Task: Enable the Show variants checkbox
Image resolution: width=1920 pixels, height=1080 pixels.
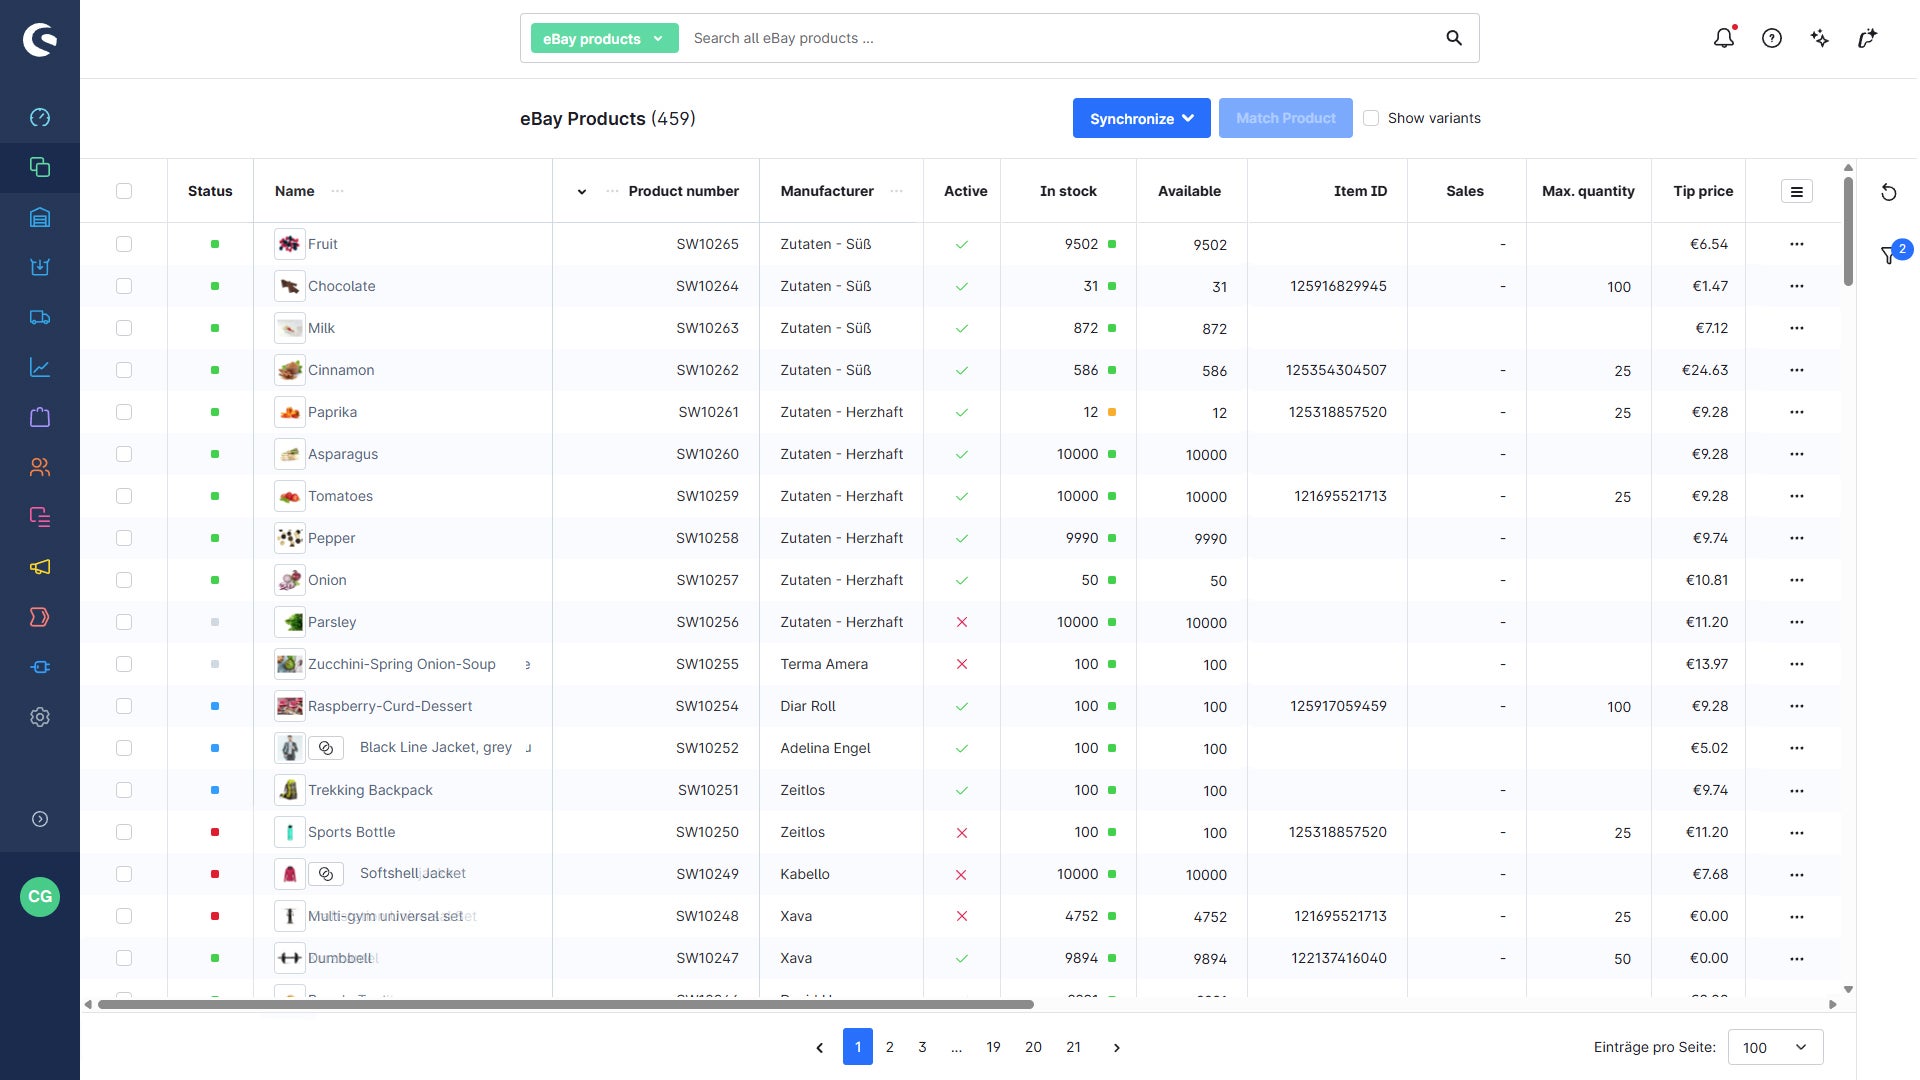Action: point(1371,118)
